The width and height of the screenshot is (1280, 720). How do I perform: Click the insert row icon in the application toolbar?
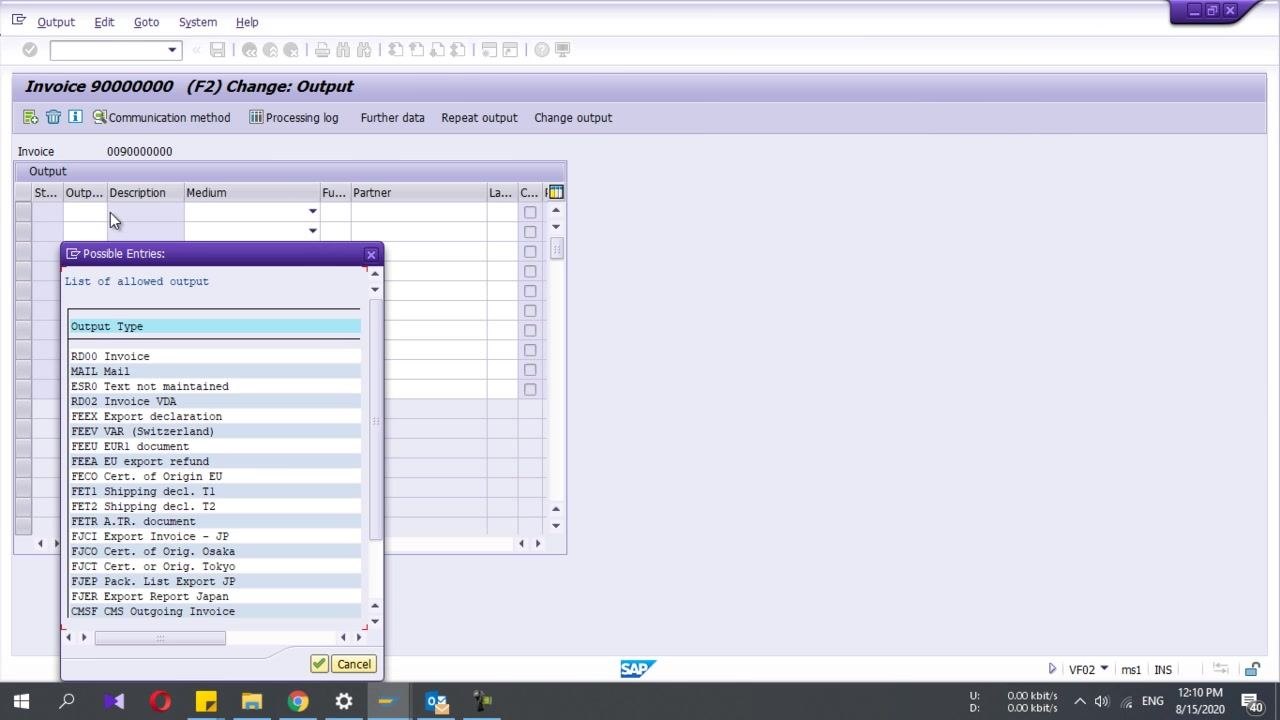pyautogui.click(x=31, y=117)
